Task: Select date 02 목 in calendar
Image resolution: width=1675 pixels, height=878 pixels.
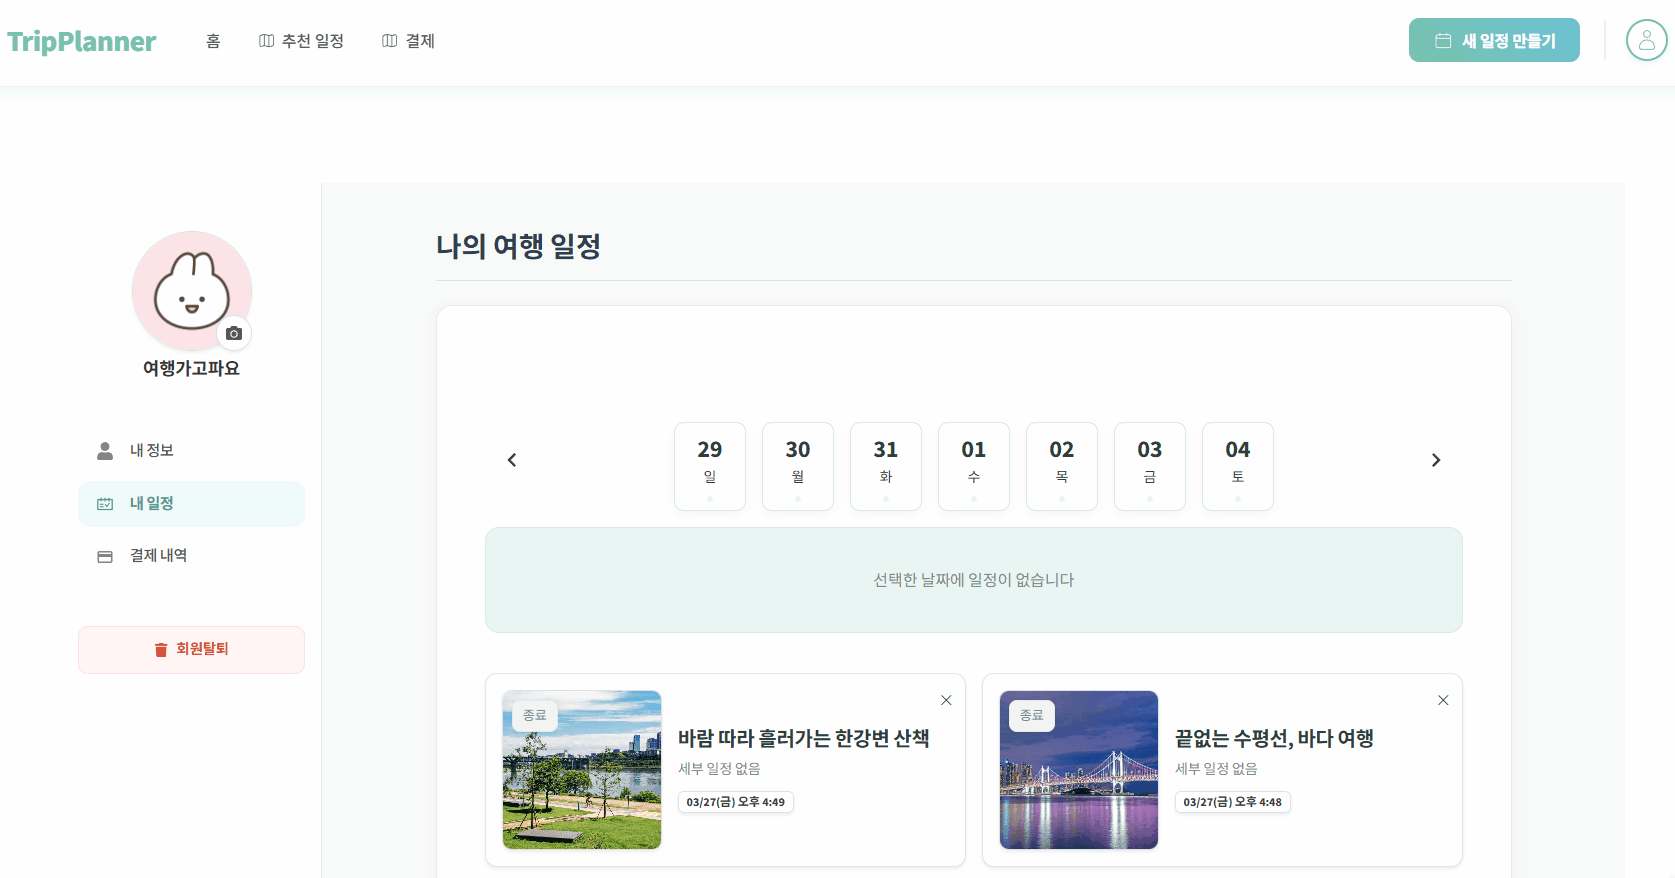Action: tap(1062, 466)
